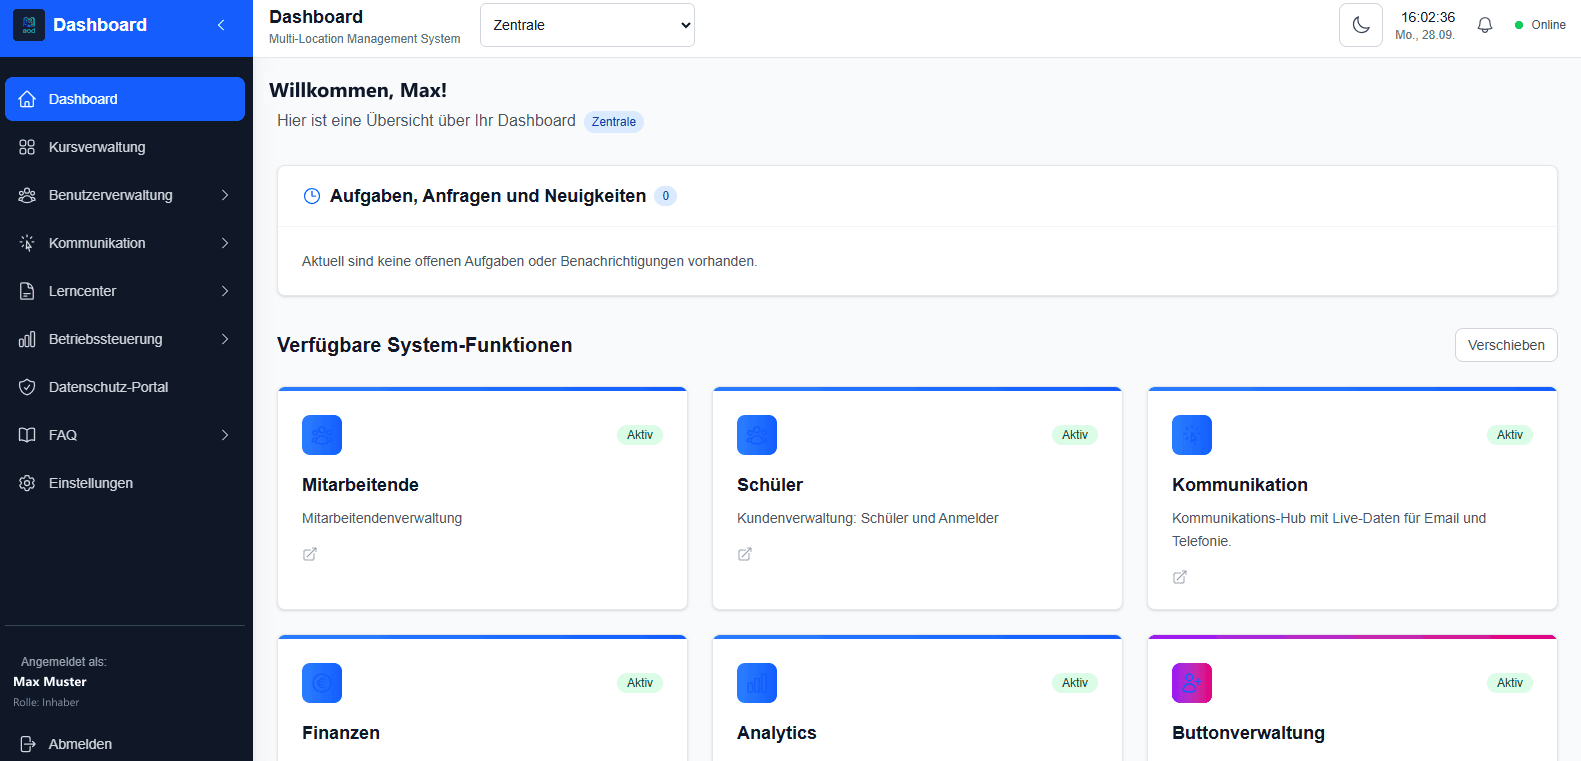Click the Online status indicator

[x=1540, y=25]
